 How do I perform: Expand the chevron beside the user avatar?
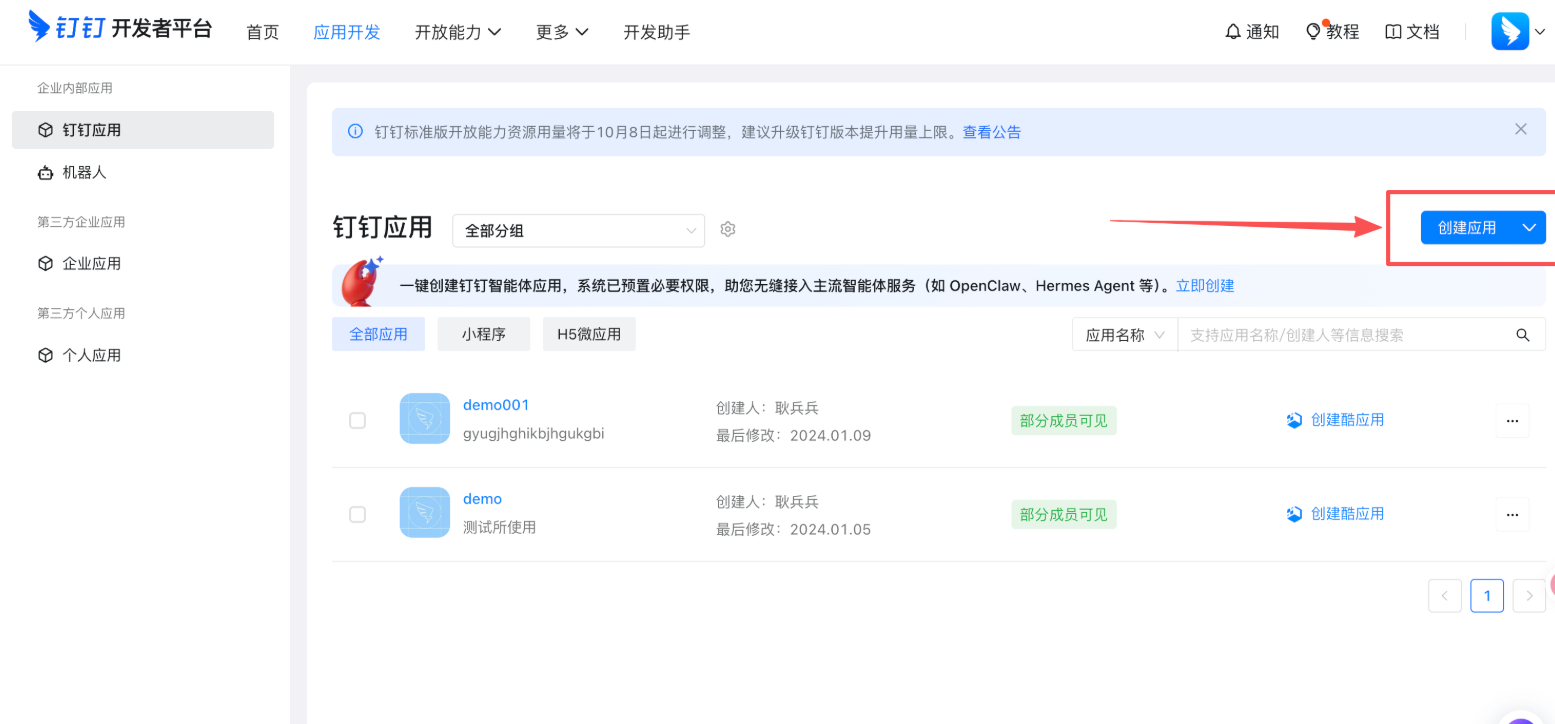(1540, 32)
